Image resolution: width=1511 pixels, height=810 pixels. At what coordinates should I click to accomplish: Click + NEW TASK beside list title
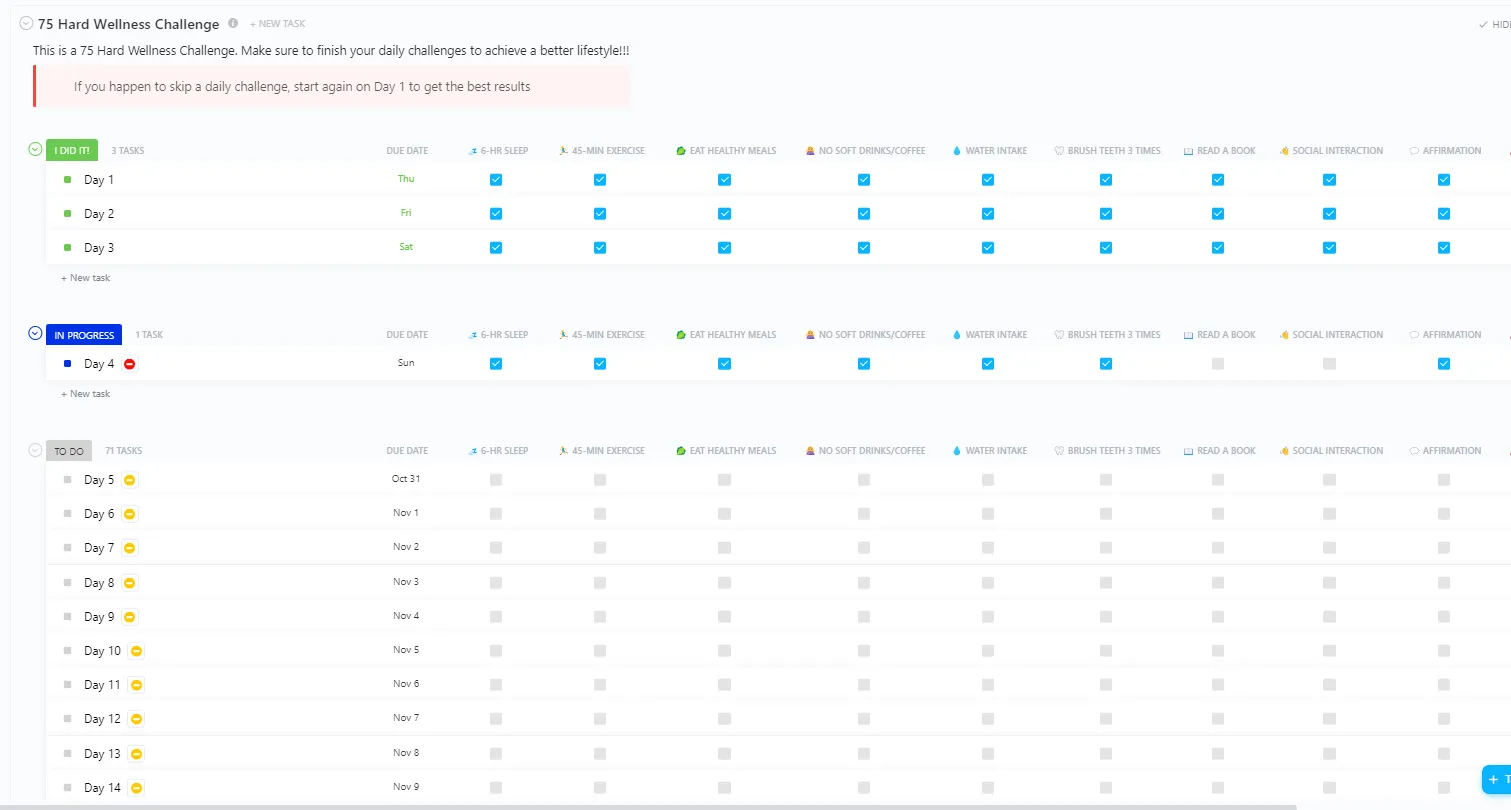[278, 23]
